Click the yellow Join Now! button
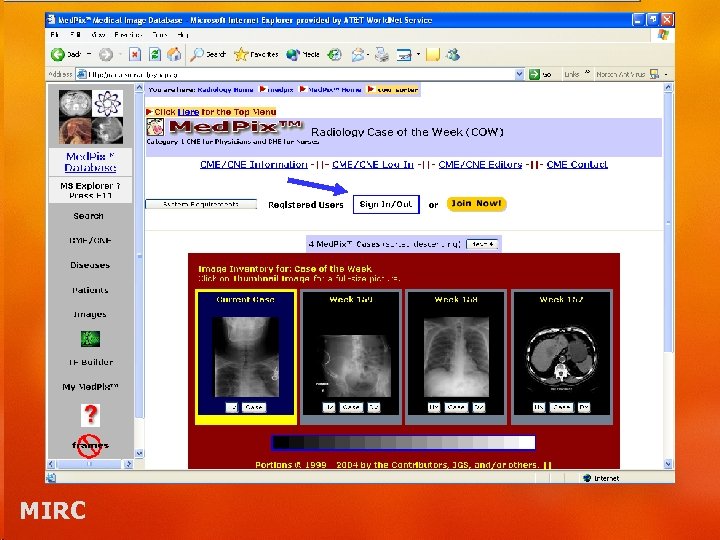This screenshot has width=720, height=540. (477, 203)
